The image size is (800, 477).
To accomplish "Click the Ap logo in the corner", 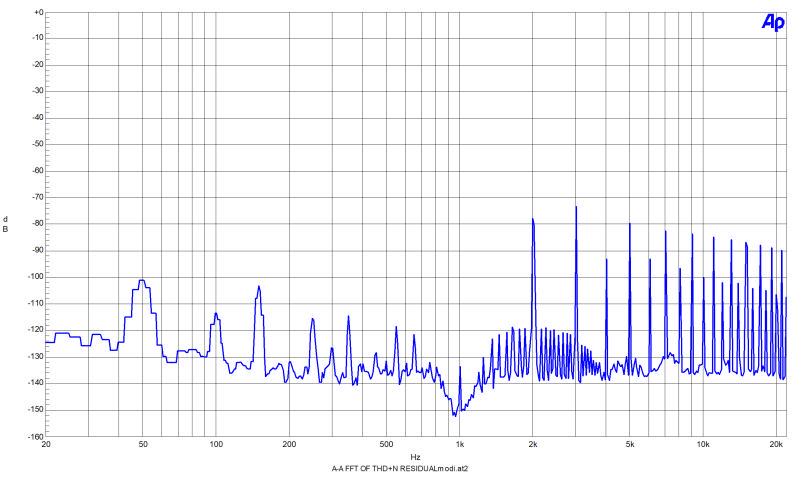I will 773,22.
